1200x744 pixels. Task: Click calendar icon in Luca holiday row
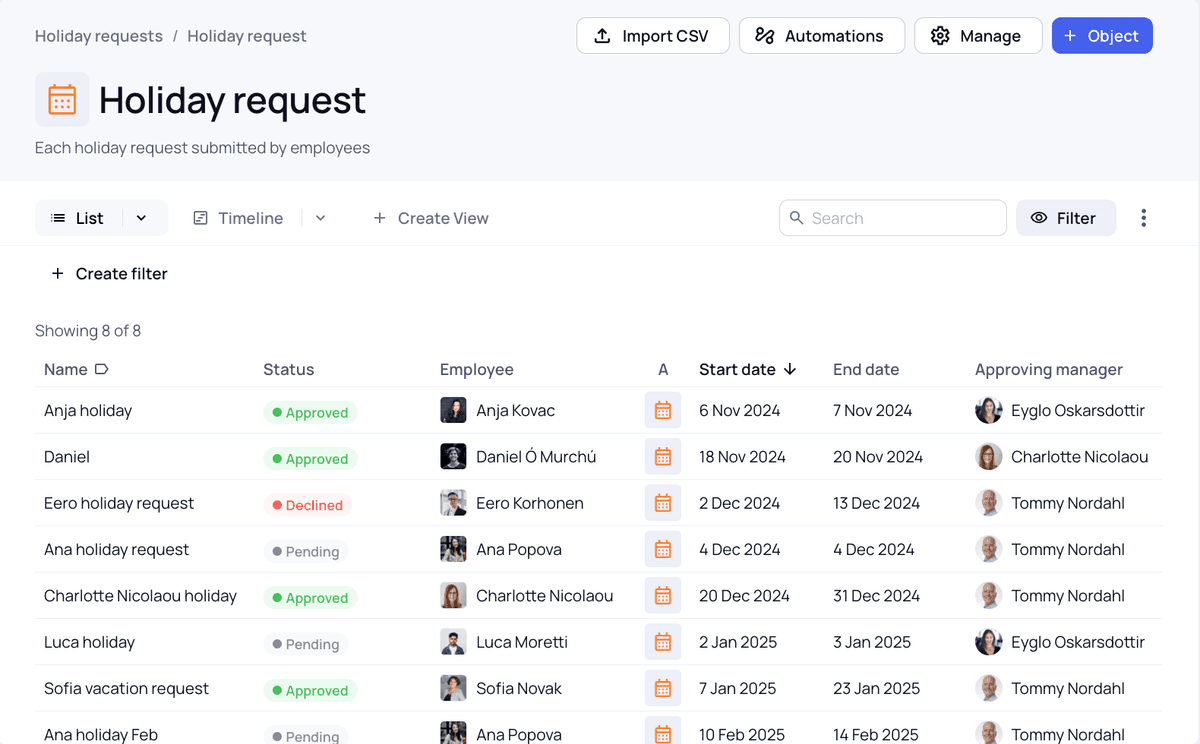(663, 642)
